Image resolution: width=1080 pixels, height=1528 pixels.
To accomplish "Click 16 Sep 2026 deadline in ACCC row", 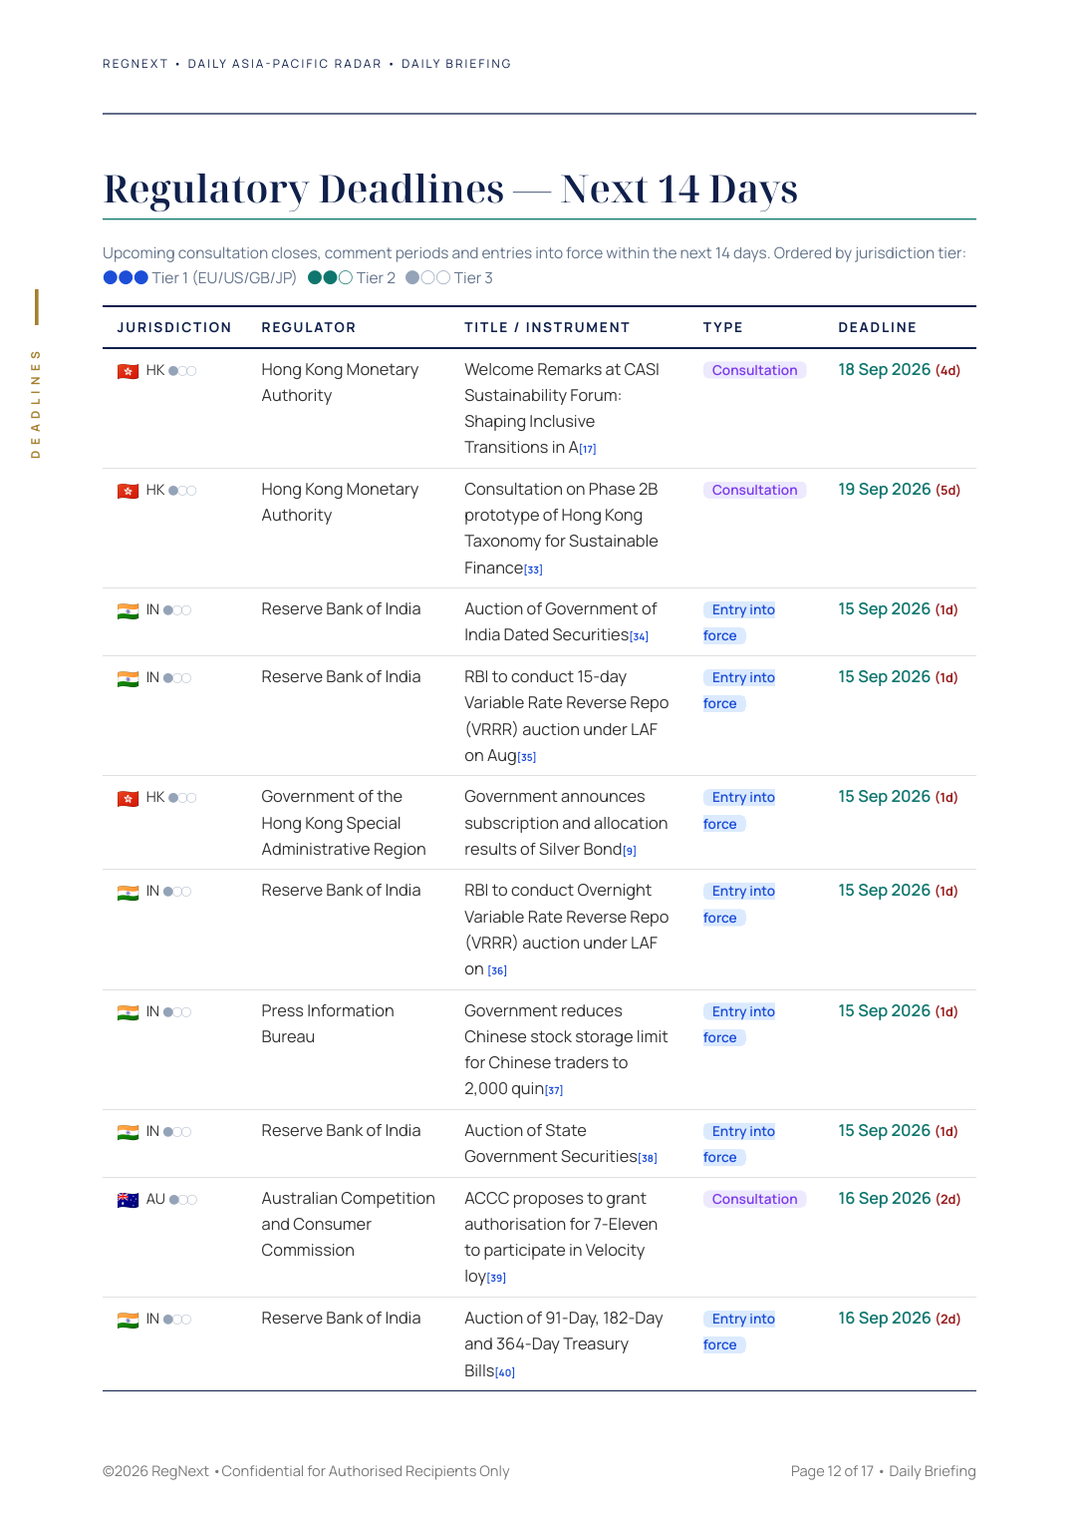I will coord(899,1199).
